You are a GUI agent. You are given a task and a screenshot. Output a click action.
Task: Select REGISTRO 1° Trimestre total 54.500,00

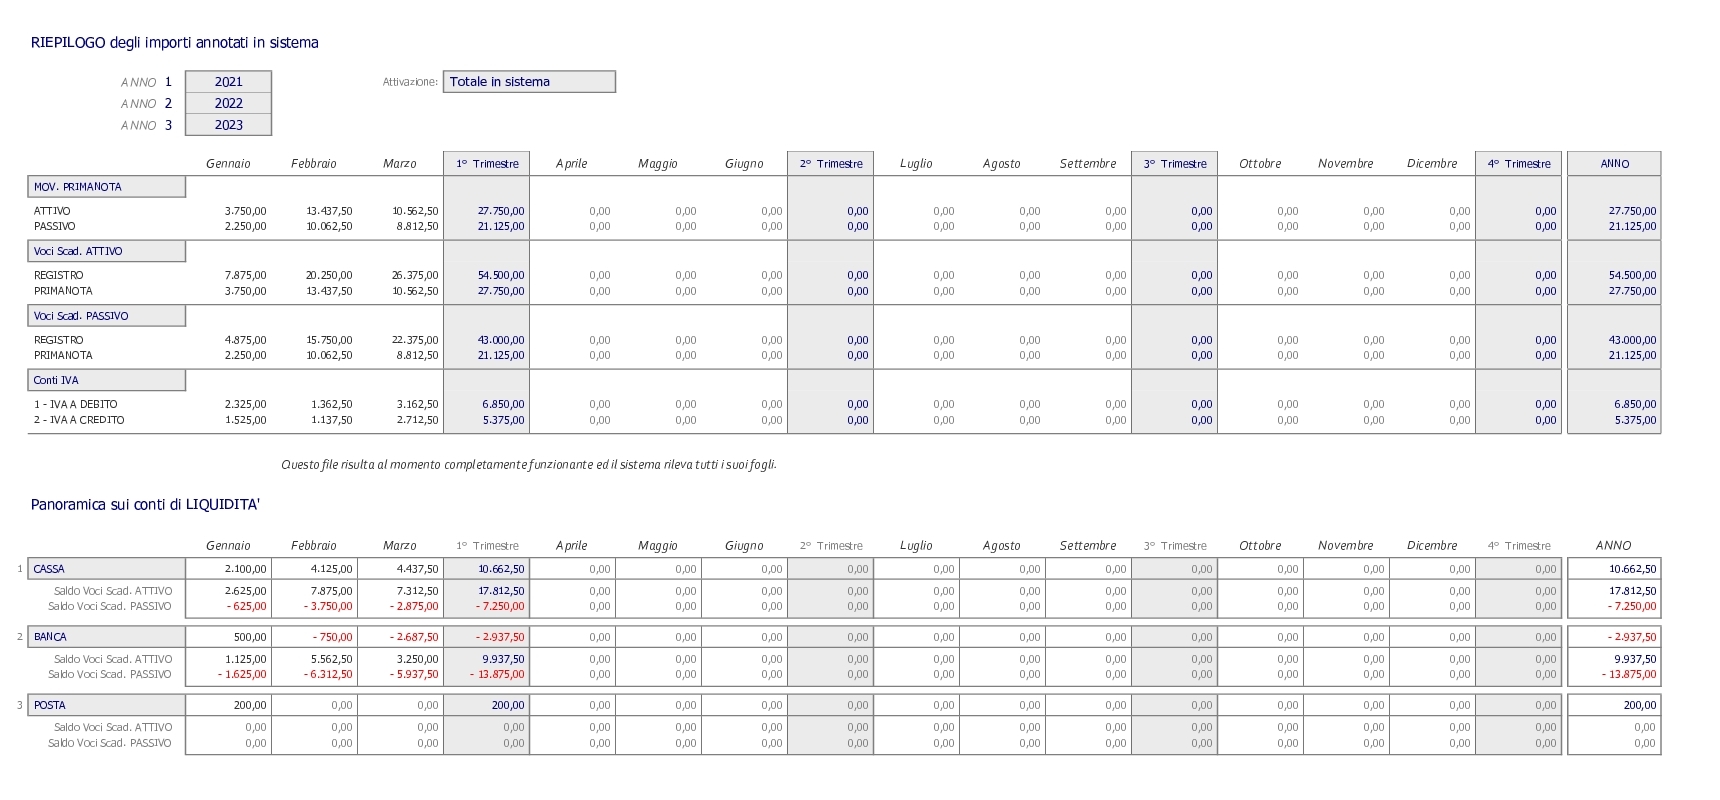point(501,276)
